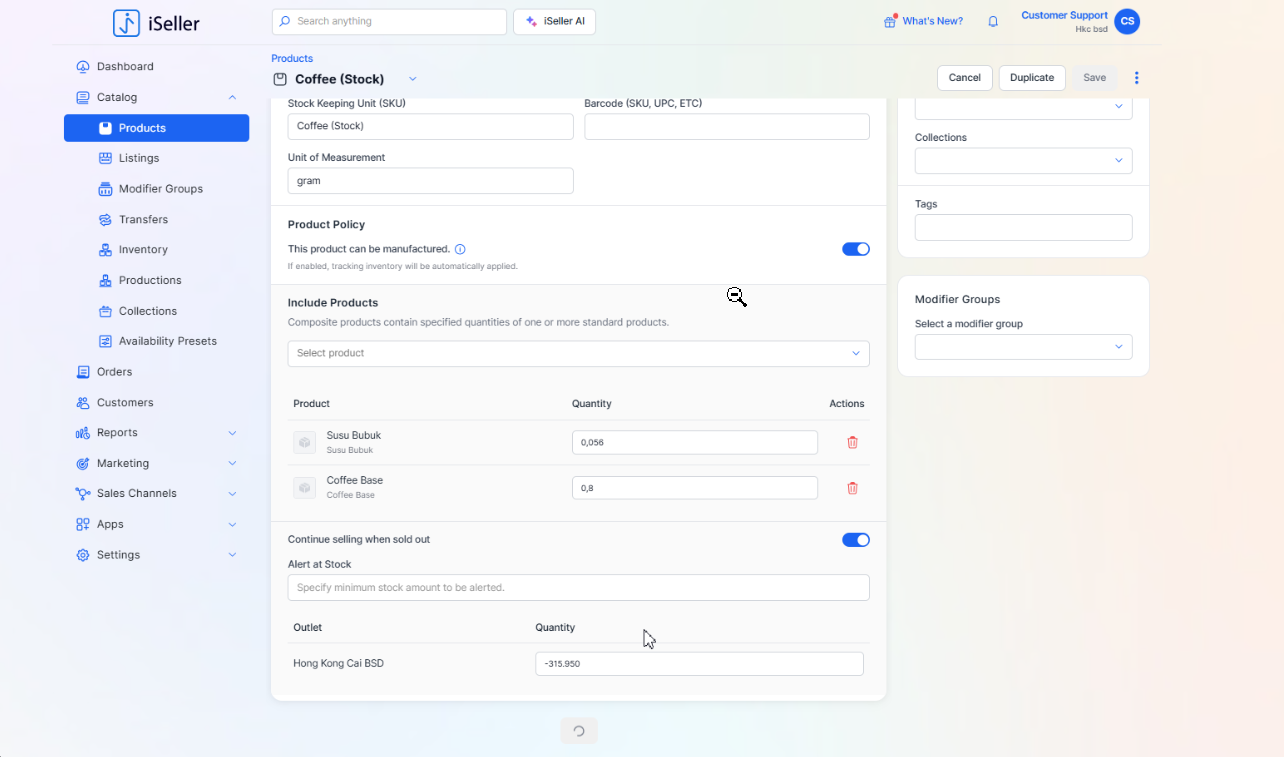The height and width of the screenshot is (757, 1284).
Task: Open the three-dot more options menu
Action: pyautogui.click(x=1136, y=78)
